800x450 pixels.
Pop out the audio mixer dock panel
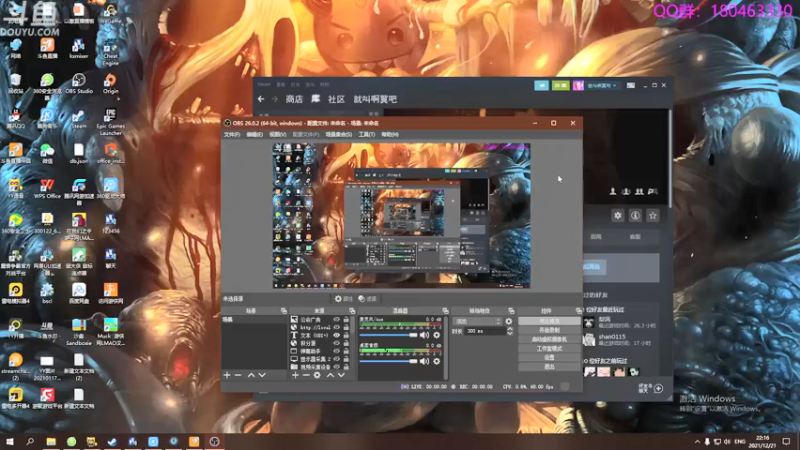tap(445, 311)
